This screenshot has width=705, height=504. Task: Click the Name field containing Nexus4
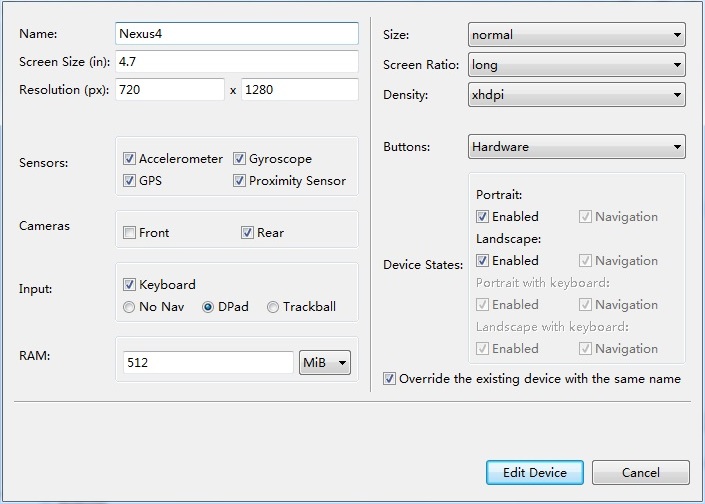[236, 34]
